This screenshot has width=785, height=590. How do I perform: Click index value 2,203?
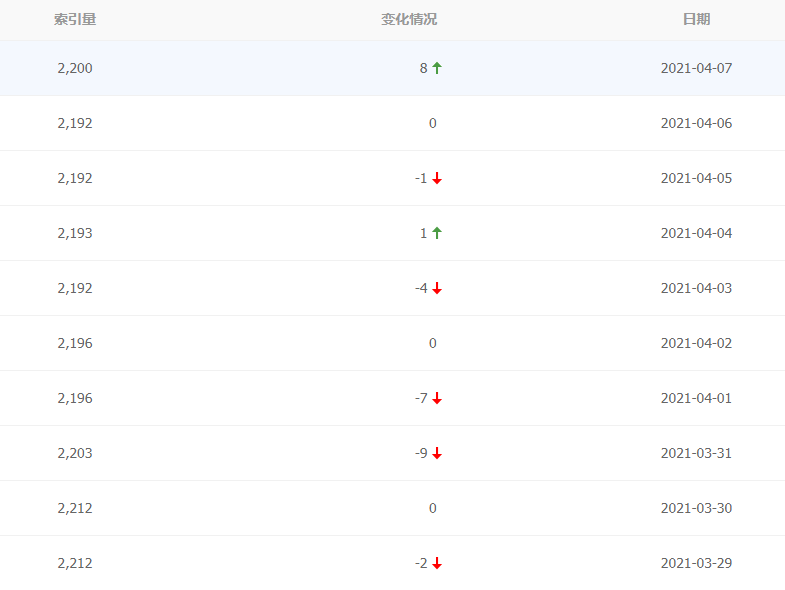click(75, 453)
